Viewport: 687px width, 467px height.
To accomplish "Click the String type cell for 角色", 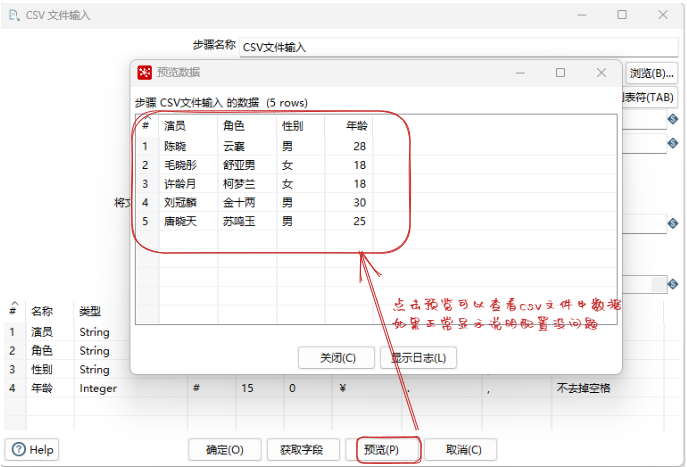I will click(x=94, y=350).
